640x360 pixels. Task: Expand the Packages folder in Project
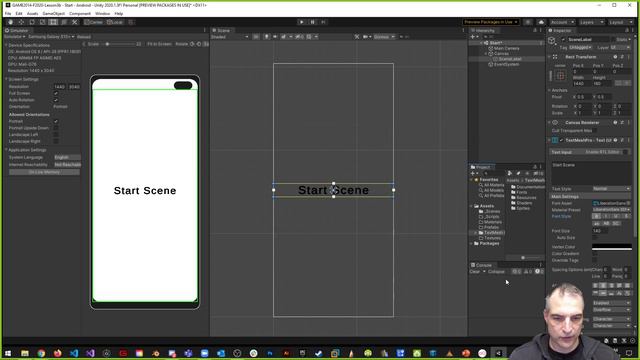tap(472, 243)
